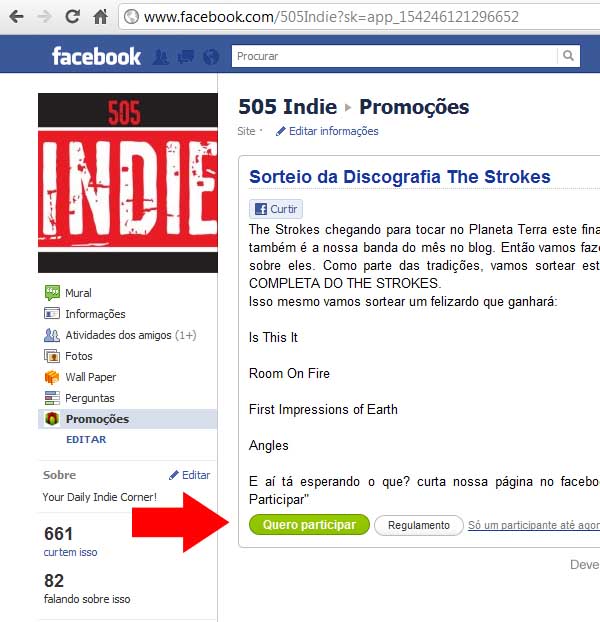
Task: Click the 505 Indie profile picture
Action: point(128,183)
